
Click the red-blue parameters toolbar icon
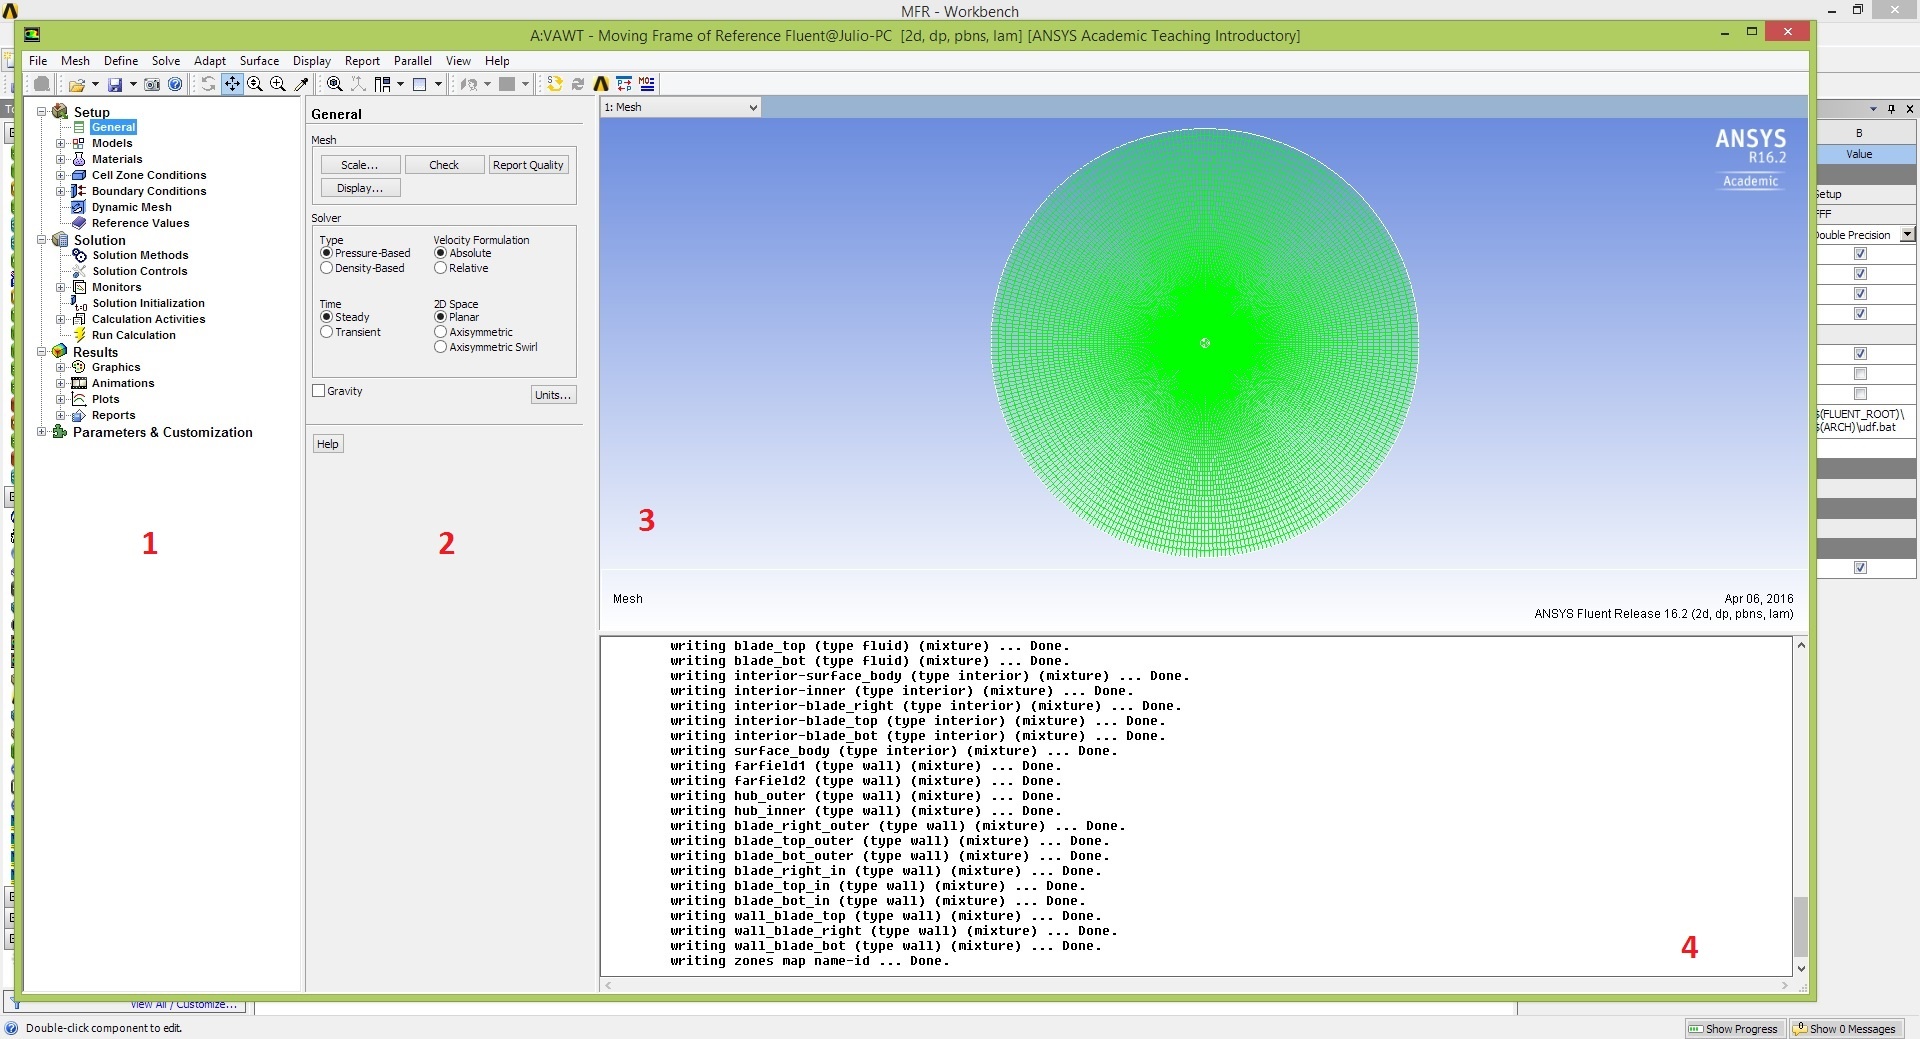pyautogui.click(x=624, y=84)
